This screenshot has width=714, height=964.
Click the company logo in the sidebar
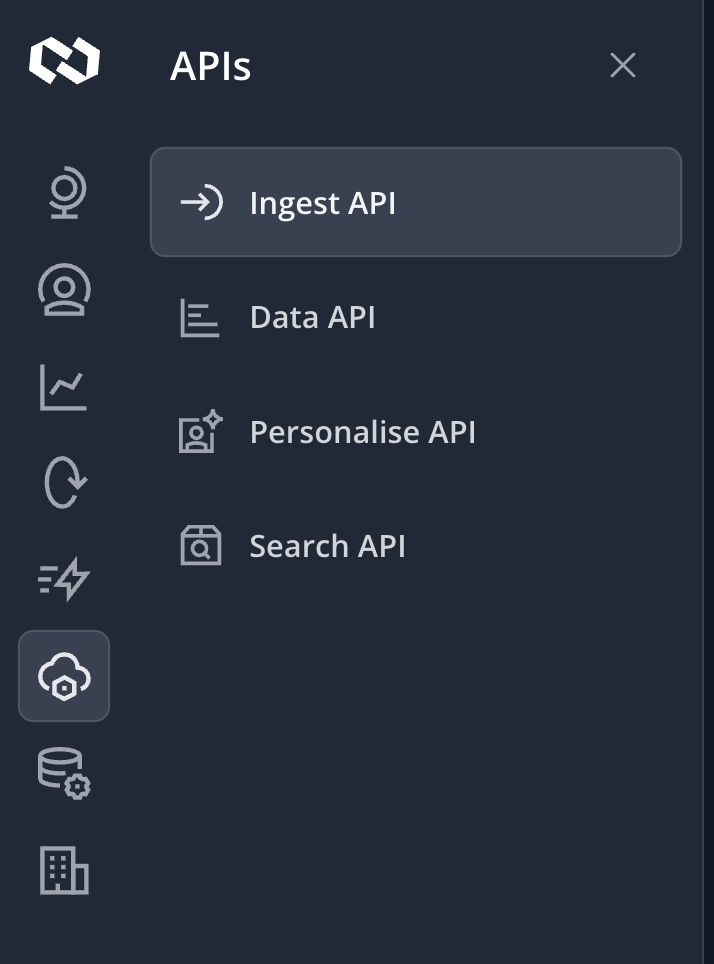point(64,61)
